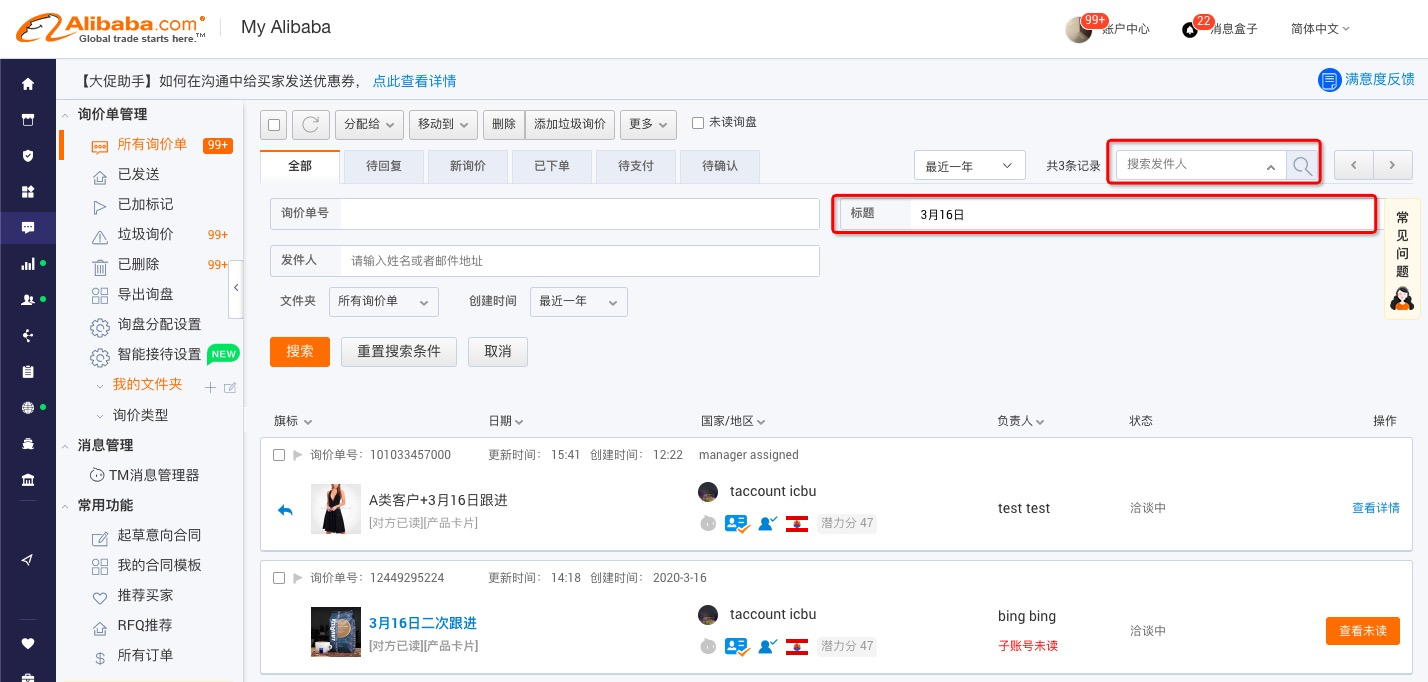The height and width of the screenshot is (682, 1428).
Task: Open the 最近一年 range dropdown near record count
Action: (x=970, y=166)
